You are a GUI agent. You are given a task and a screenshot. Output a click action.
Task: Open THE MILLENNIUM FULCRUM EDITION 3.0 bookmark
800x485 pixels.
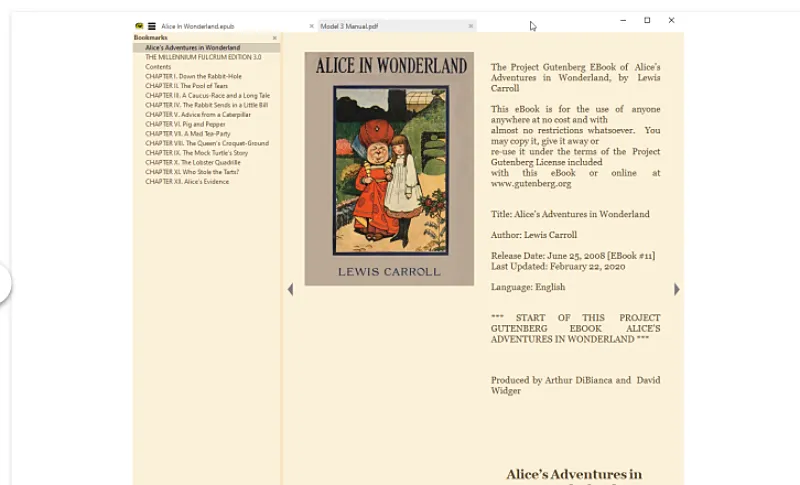pos(203,57)
